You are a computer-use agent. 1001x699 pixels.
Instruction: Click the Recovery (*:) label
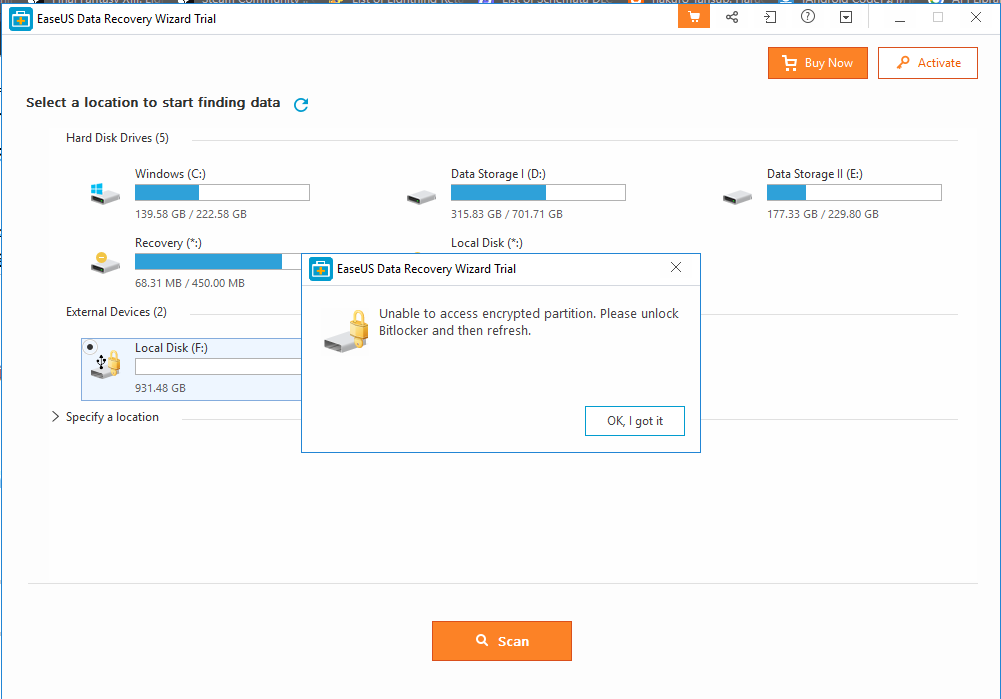tap(169, 243)
